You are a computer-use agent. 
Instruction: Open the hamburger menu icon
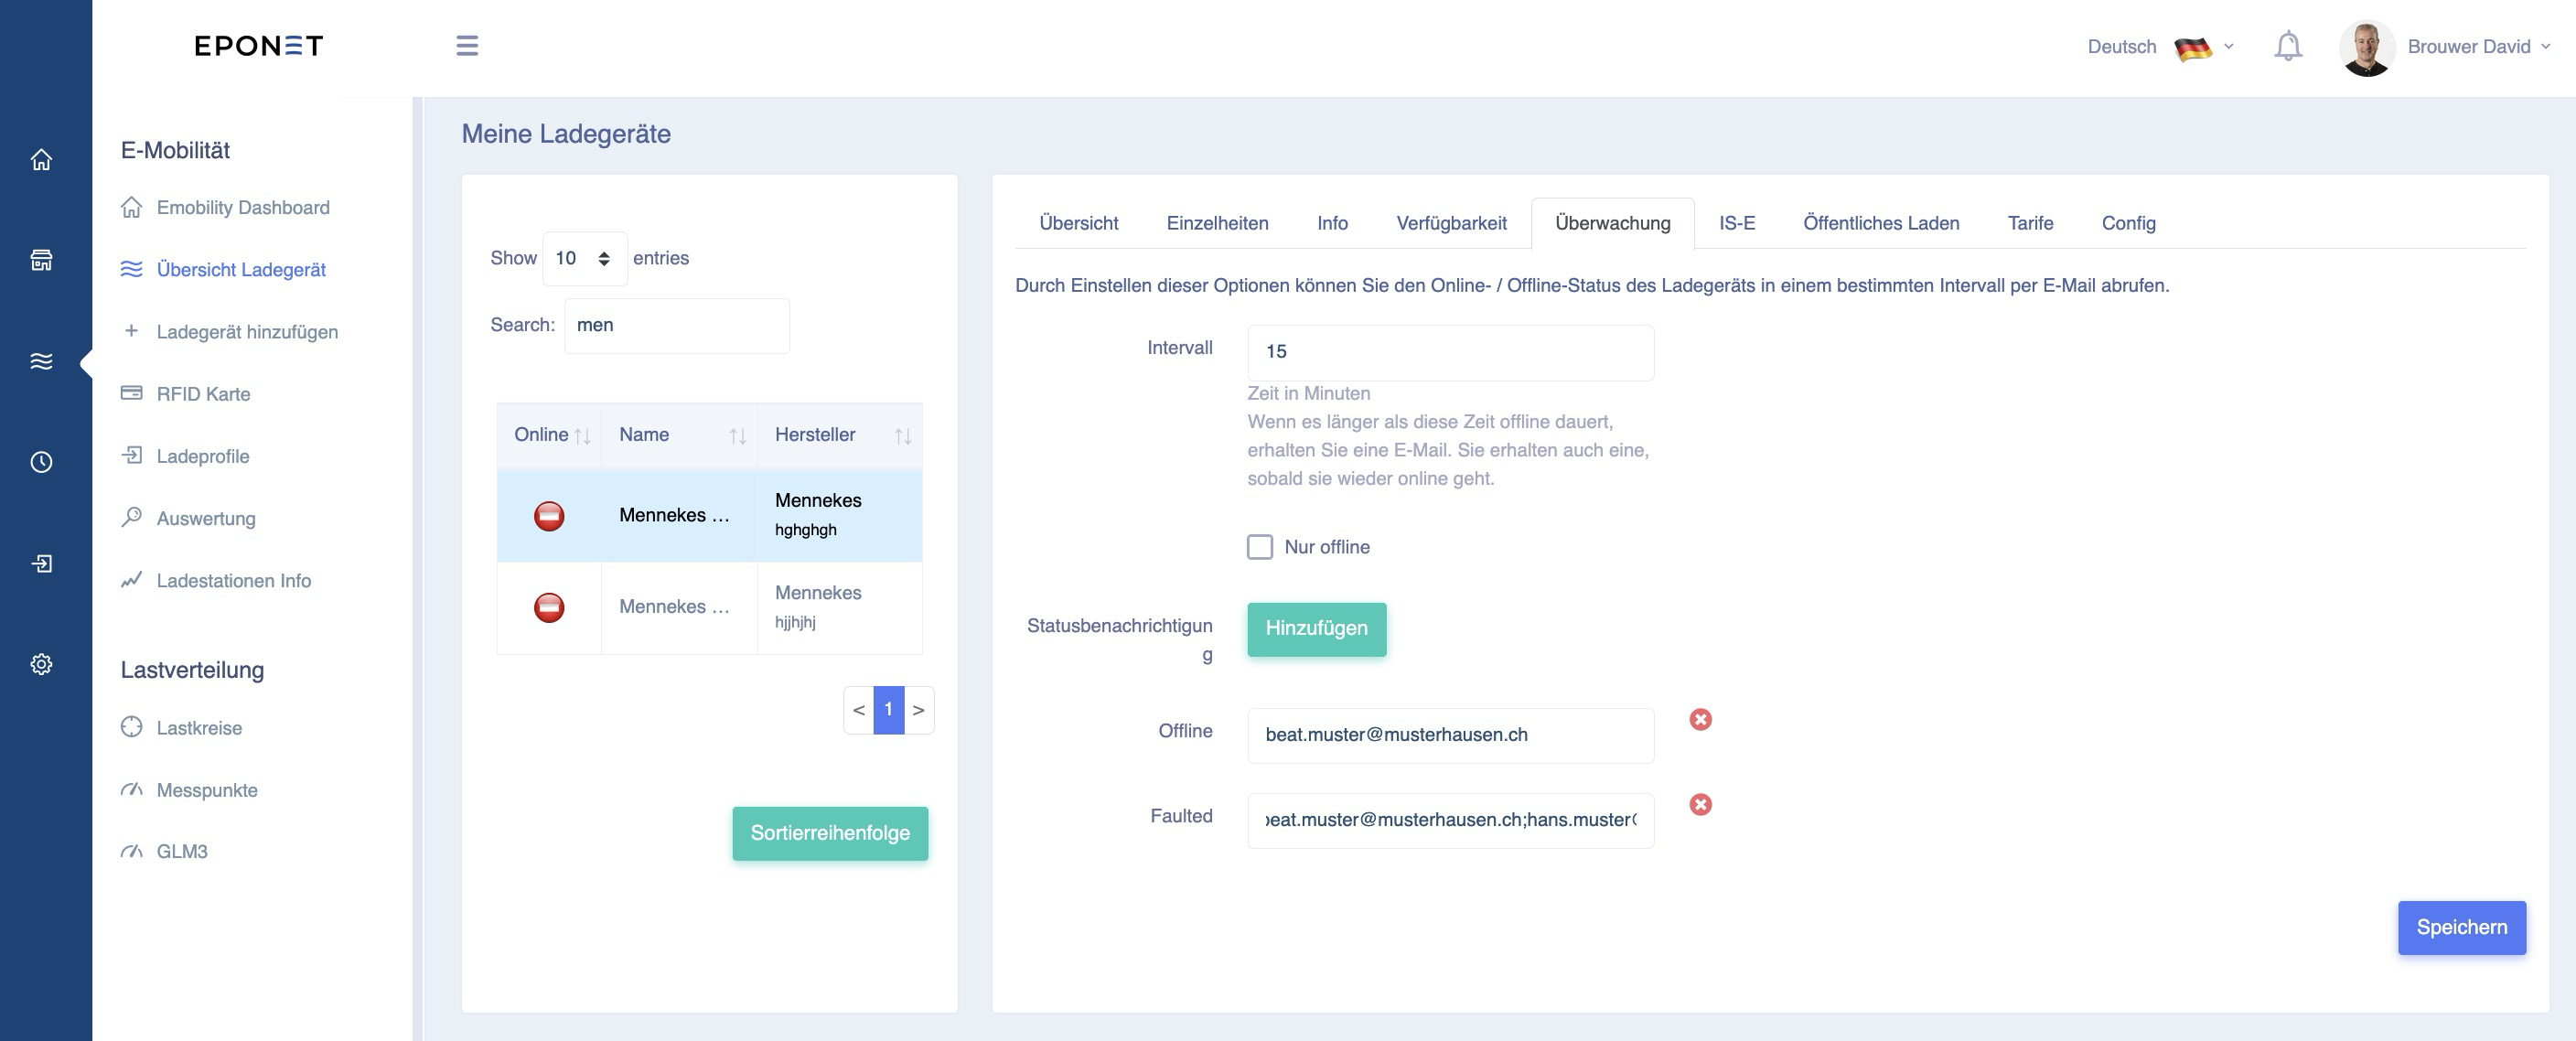click(x=467, y=46)
